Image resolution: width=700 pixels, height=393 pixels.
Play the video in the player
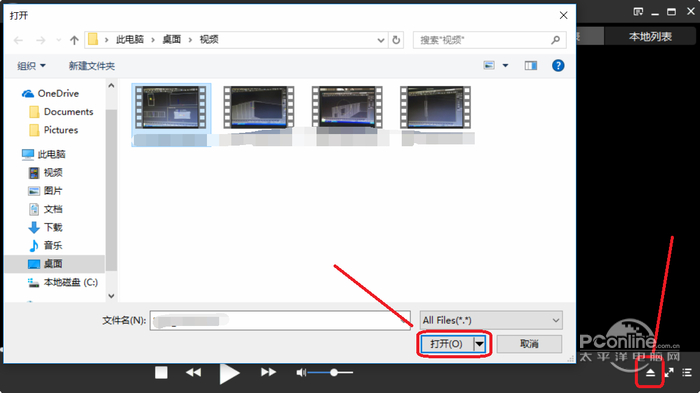pos(229,374)
